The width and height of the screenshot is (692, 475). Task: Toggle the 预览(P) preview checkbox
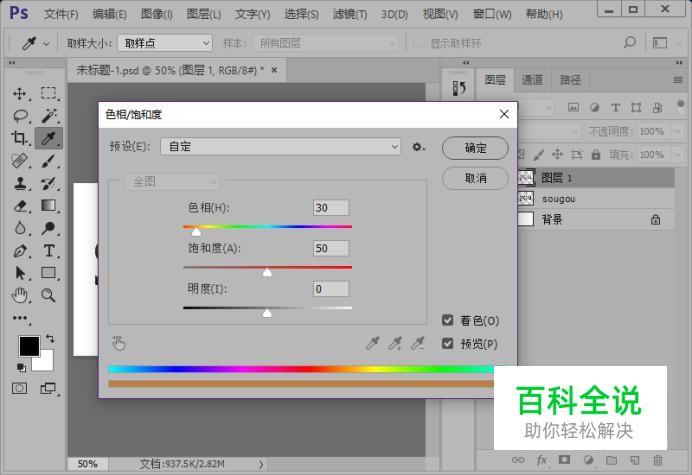(x=448, y=343)
